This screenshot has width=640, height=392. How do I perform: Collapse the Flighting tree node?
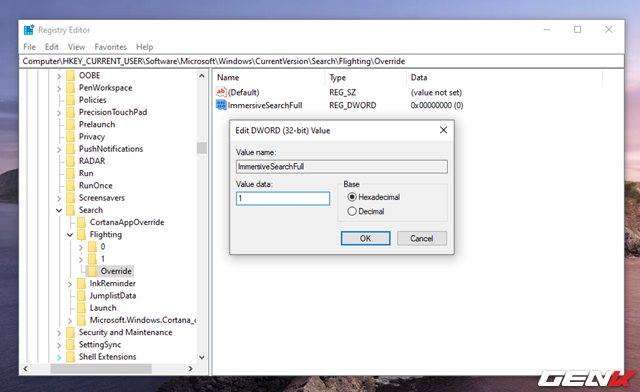[x=70, y=235]
